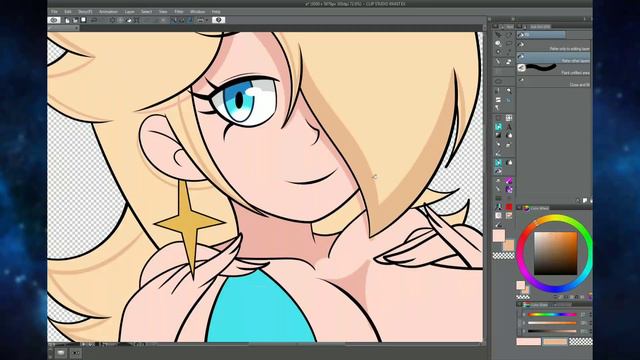The image size is (640, 360).
Task: Click the tan color chip at panel bottom
Action: click(x=555, y=342)
